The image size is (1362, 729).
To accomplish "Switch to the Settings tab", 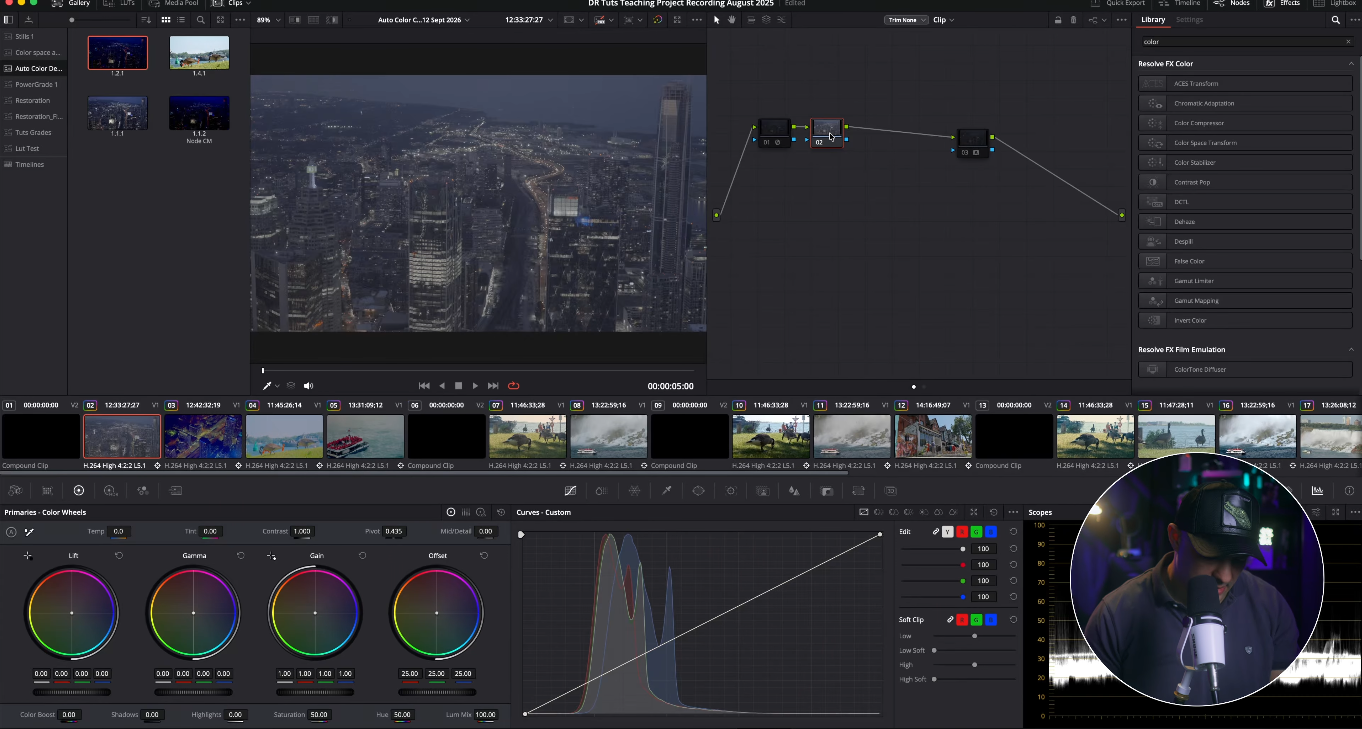I will point(1189,20).
